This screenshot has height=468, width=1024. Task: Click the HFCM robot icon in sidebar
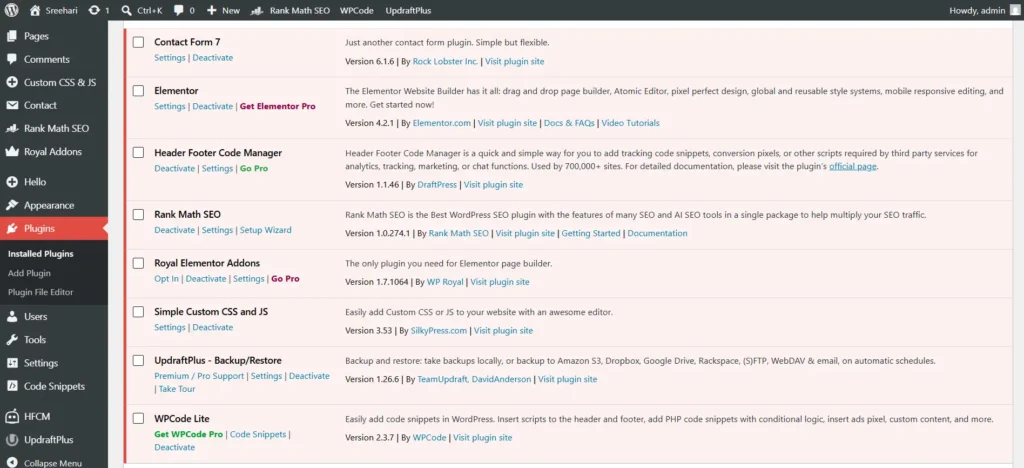click(12, 416)
